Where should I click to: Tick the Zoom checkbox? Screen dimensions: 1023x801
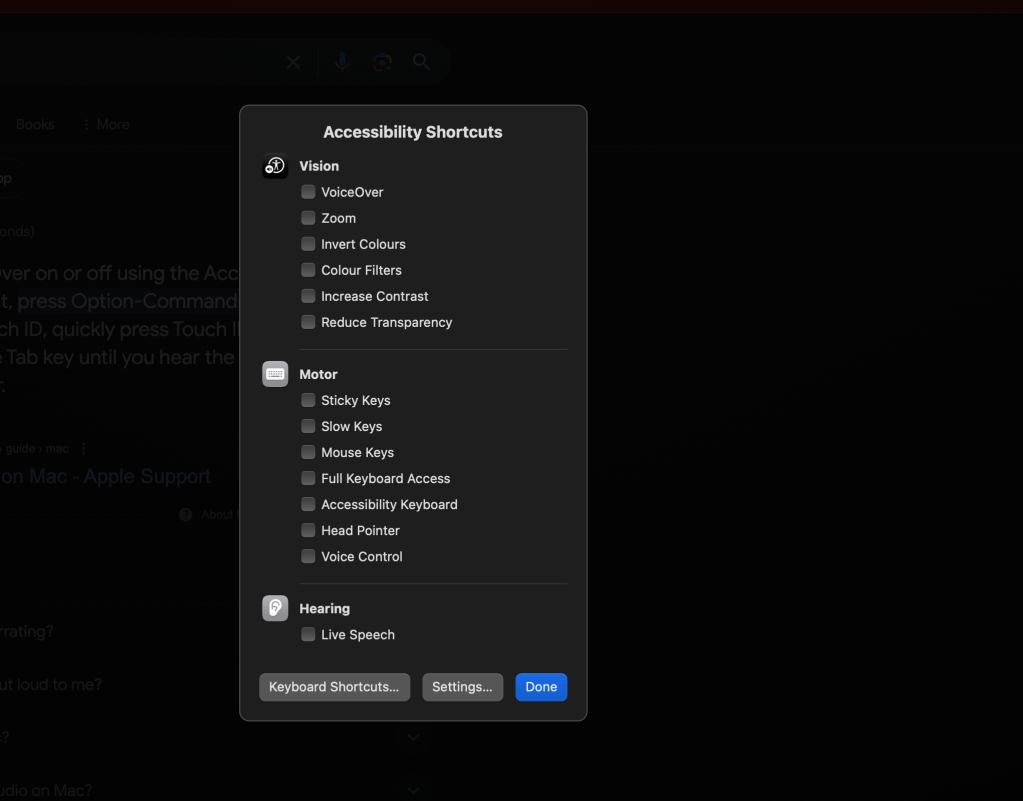(308, 218)
